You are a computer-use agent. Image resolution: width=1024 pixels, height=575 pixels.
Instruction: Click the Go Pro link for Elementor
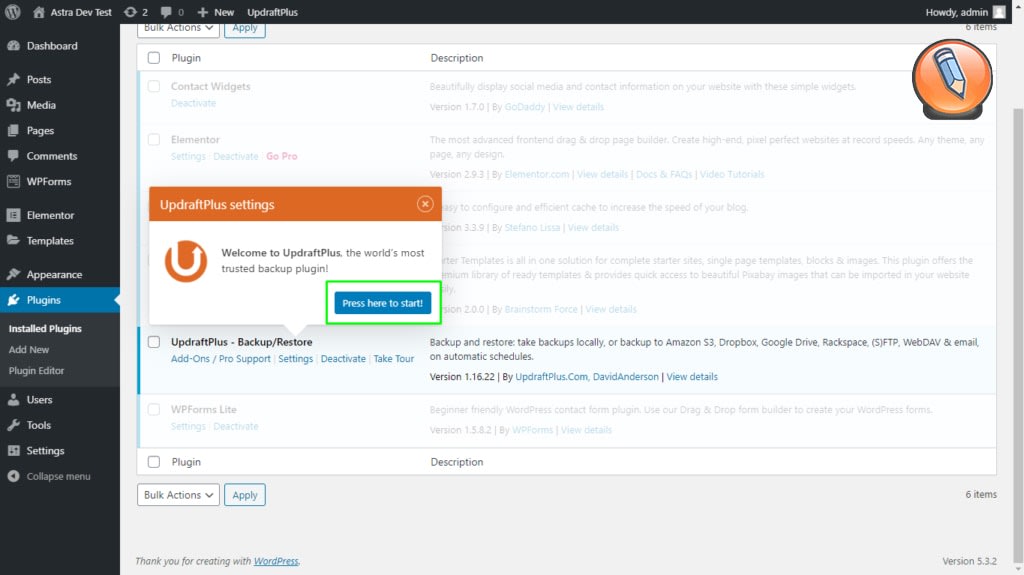pyautogui.click(x=281, y=156)
